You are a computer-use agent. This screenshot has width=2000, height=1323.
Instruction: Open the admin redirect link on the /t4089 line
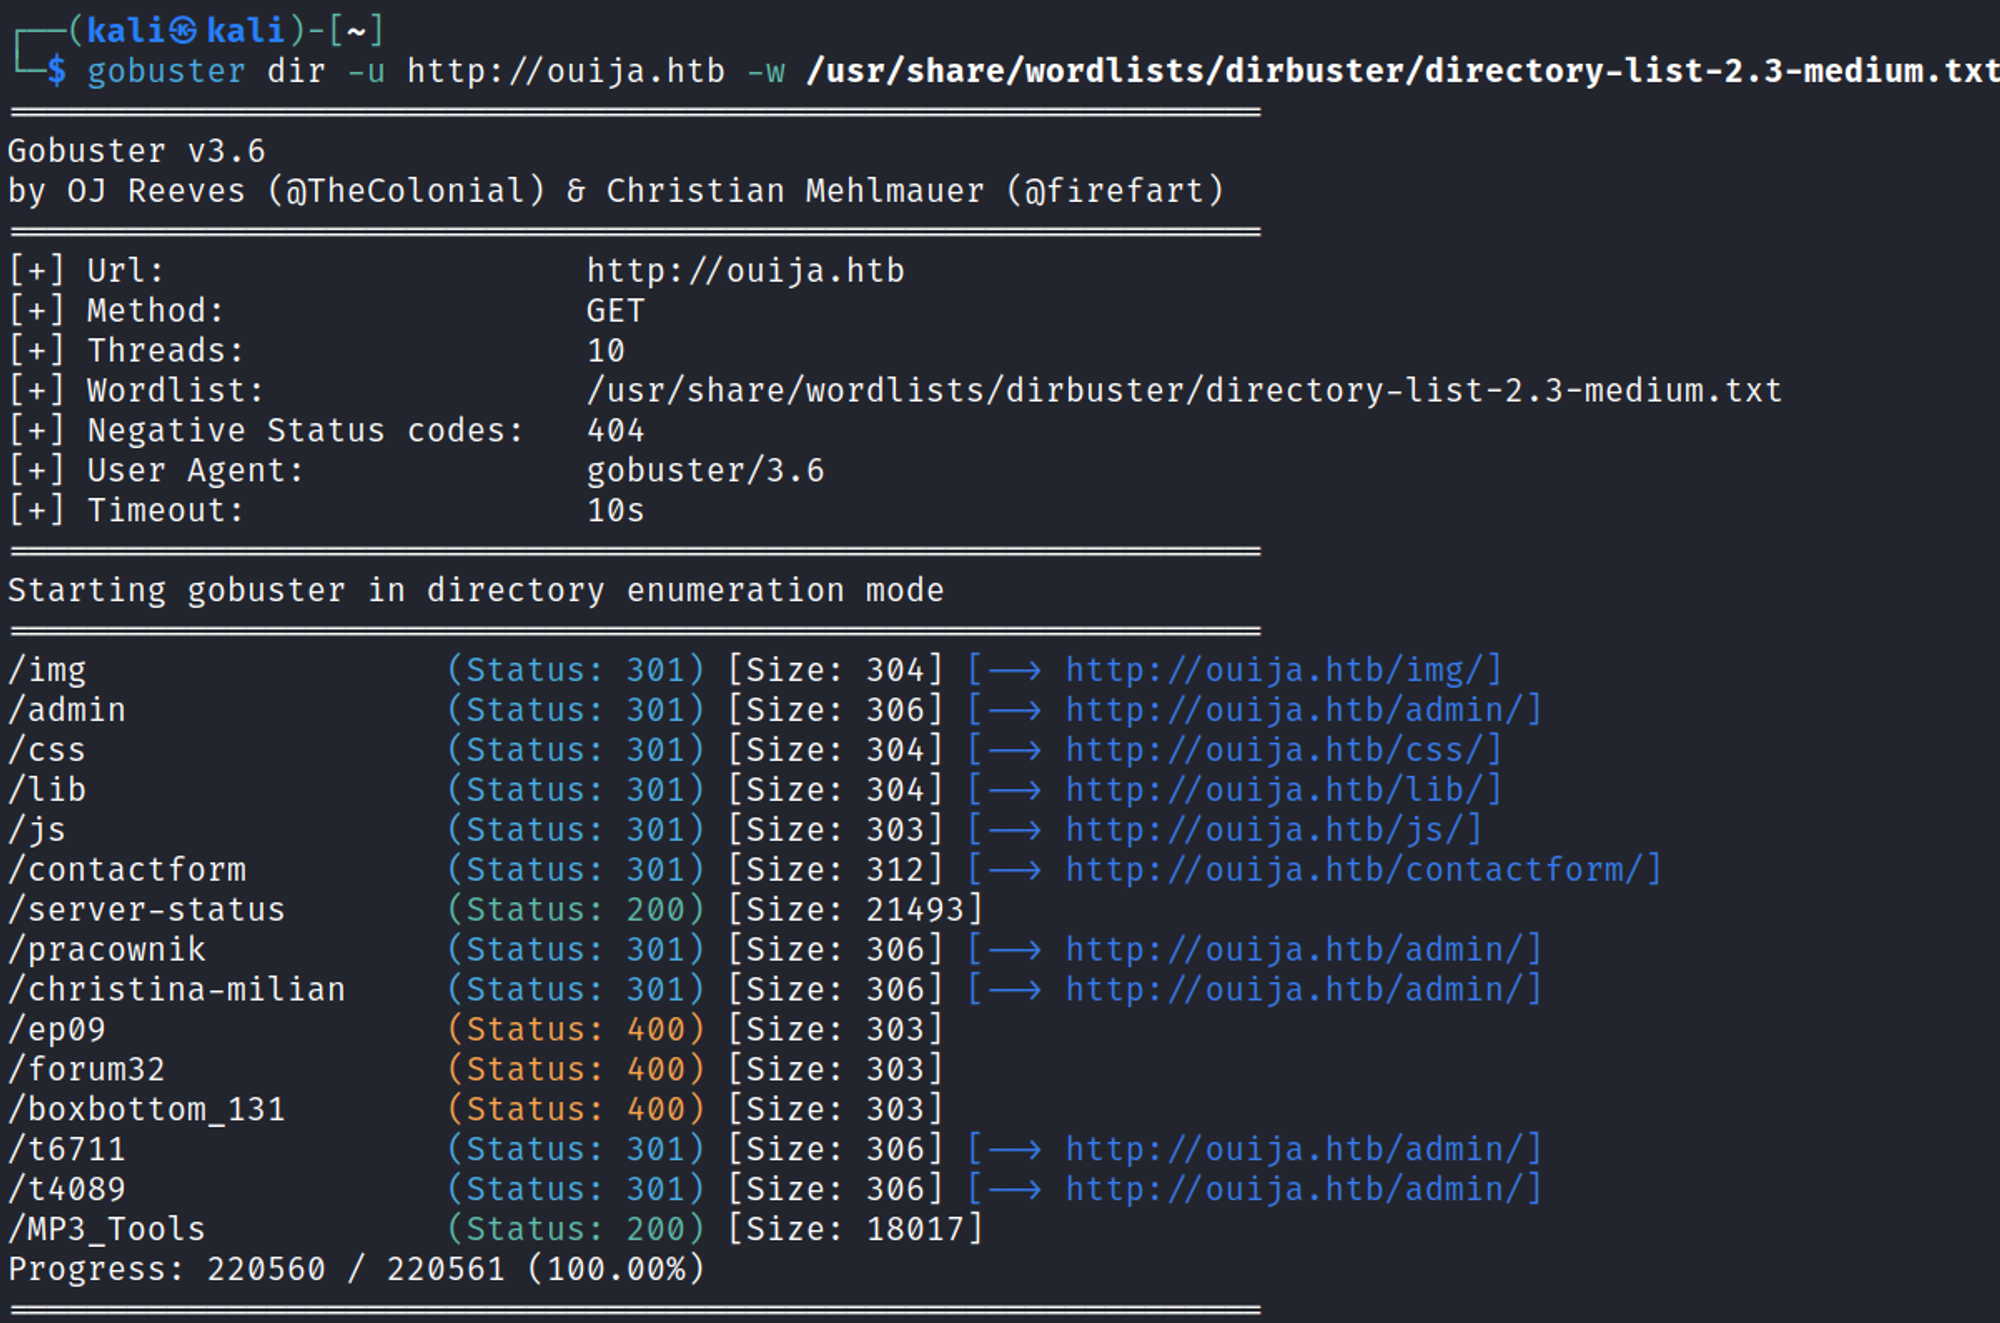click(x=1302, y=1189)
